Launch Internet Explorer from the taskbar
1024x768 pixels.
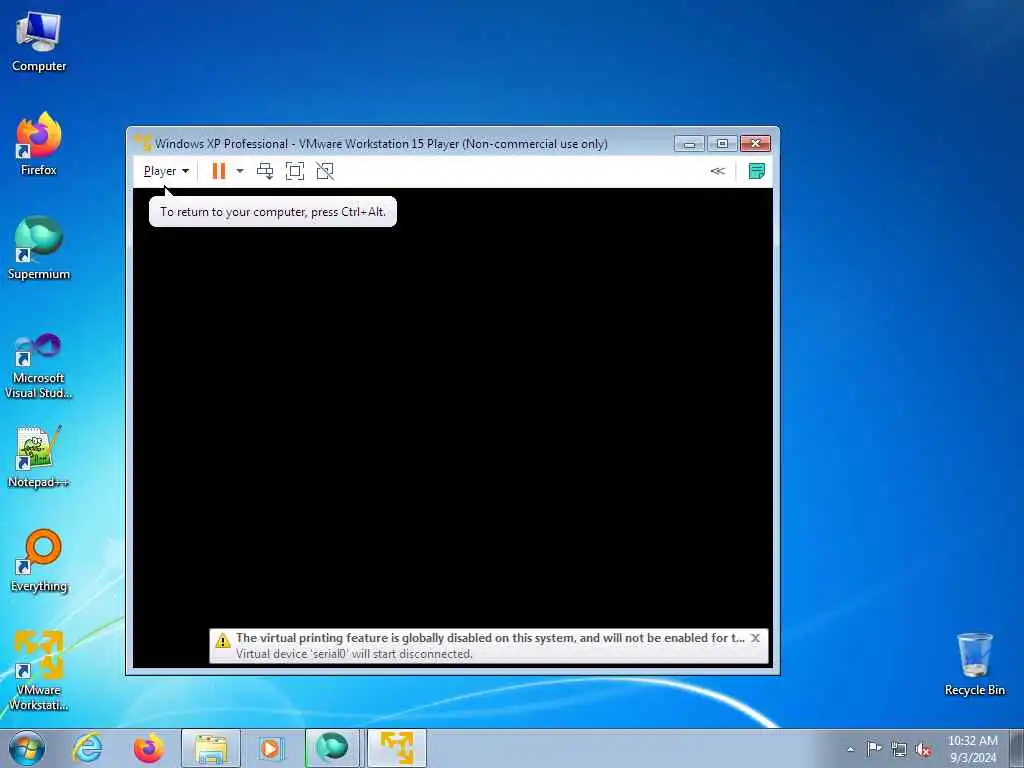tap(88, 748)
